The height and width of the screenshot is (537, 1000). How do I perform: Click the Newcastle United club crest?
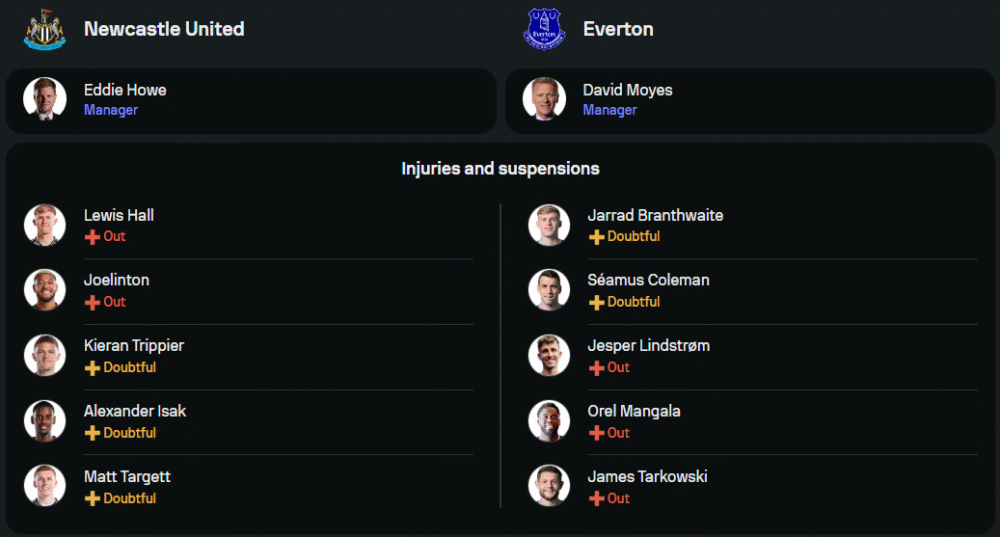point(45,29)
